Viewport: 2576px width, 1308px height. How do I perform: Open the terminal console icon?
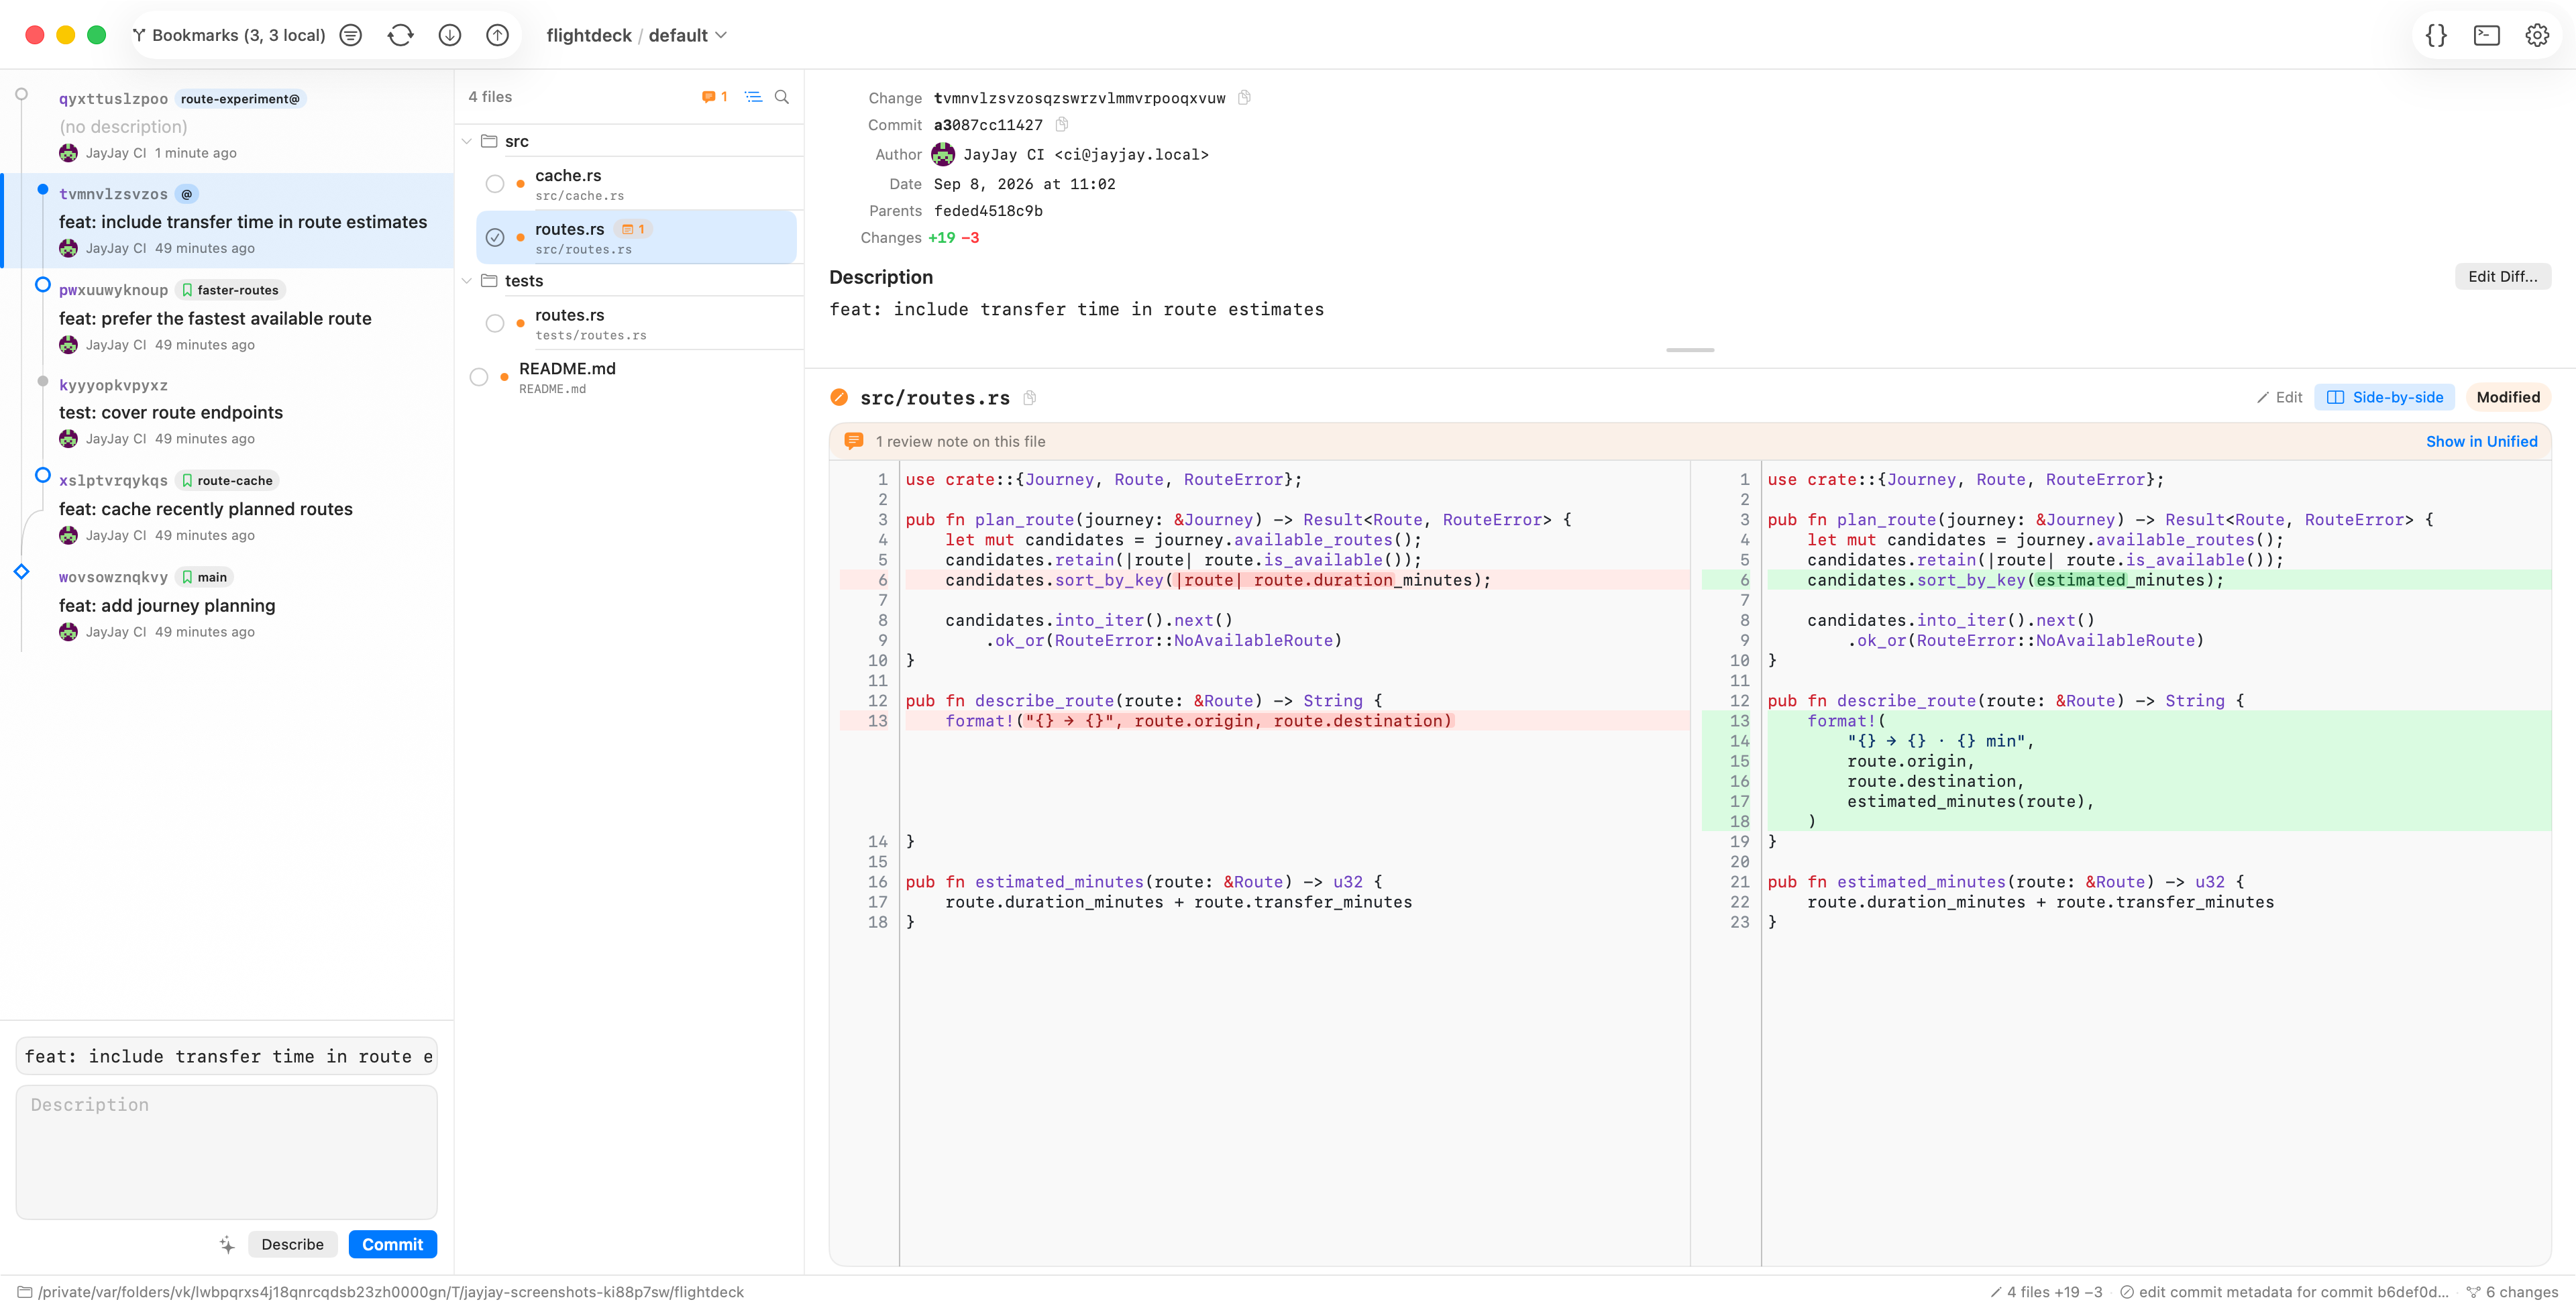(x=2487, y=35)
